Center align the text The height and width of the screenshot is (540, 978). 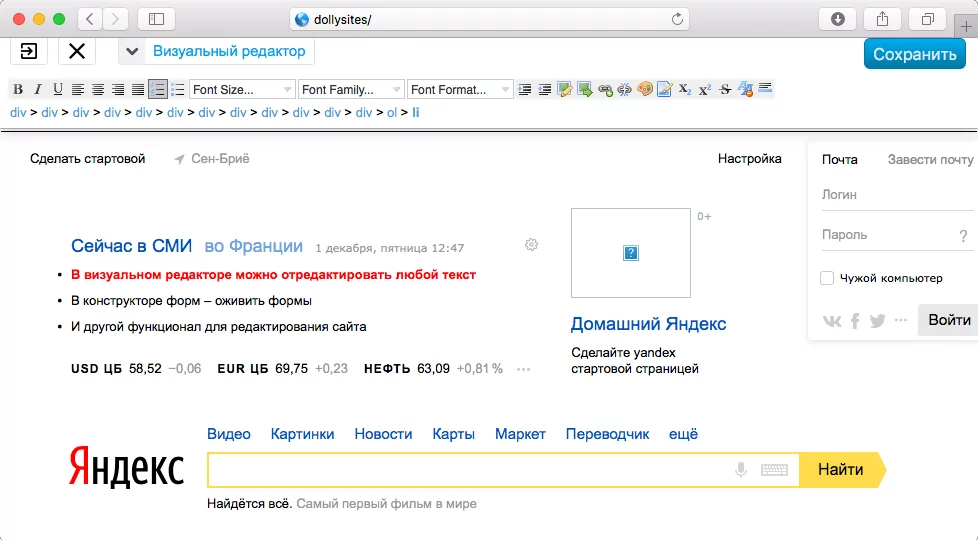click(98, 90)
